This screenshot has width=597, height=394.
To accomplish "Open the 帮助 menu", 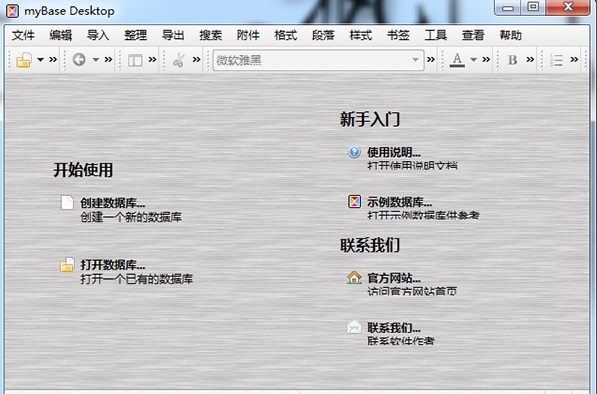I will click(x=511, y=35).
